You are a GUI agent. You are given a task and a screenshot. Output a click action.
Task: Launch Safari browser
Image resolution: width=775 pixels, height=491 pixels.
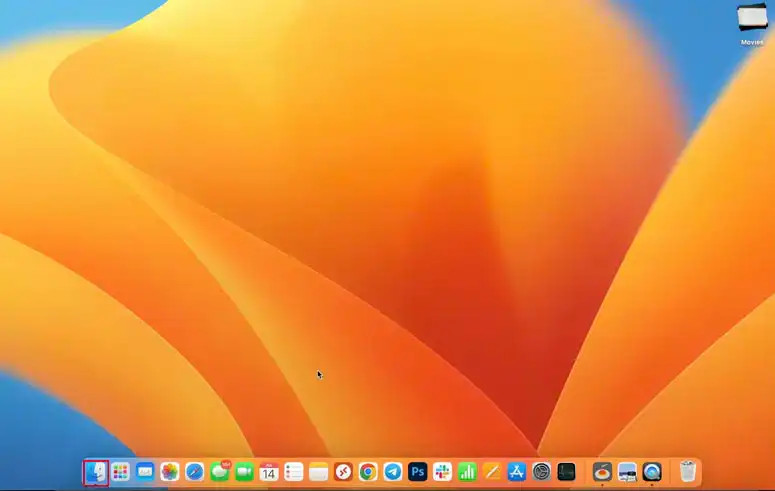[x=195, y=472]
